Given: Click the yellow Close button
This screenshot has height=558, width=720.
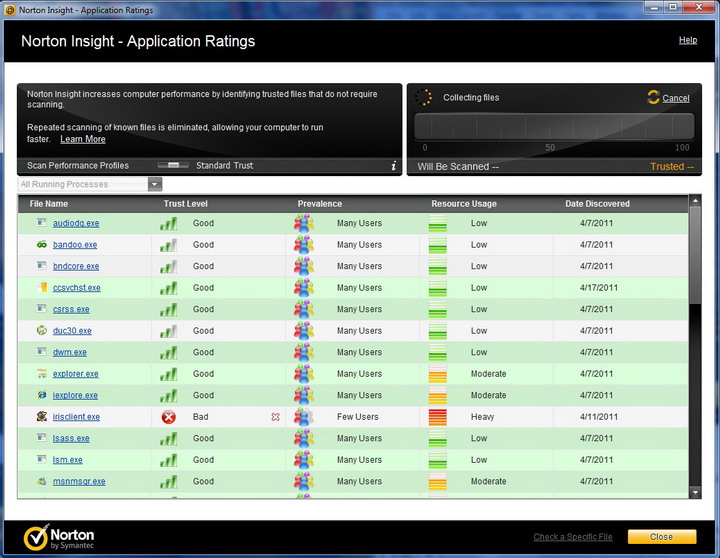Looking at the screenshot, I should click(x=662, y=536).
